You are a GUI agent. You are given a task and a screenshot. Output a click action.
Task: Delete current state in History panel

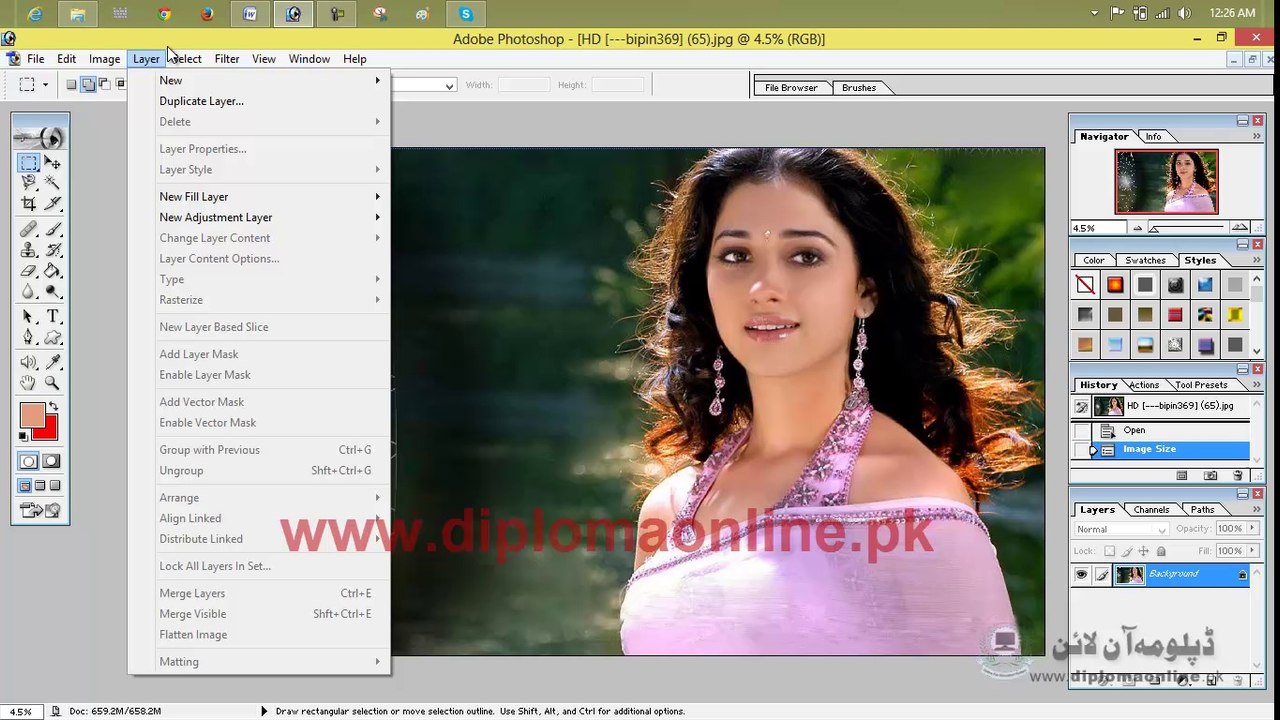pyautogui.click(x=1238, y=476)
